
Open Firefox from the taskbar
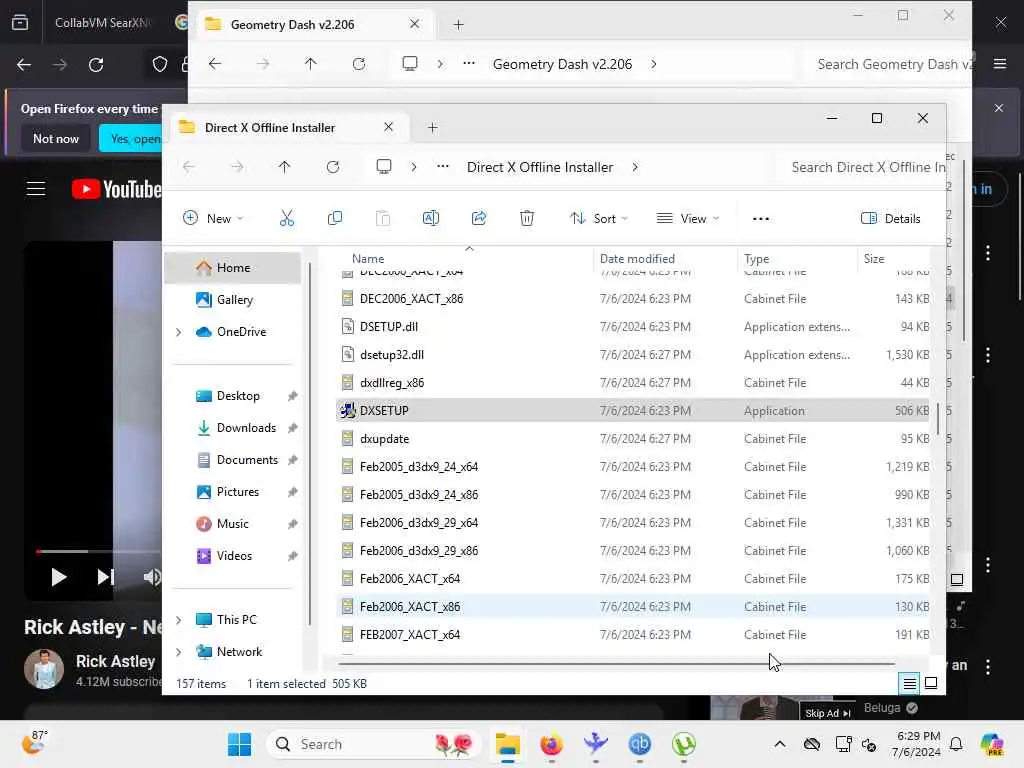tap(552, 744)
